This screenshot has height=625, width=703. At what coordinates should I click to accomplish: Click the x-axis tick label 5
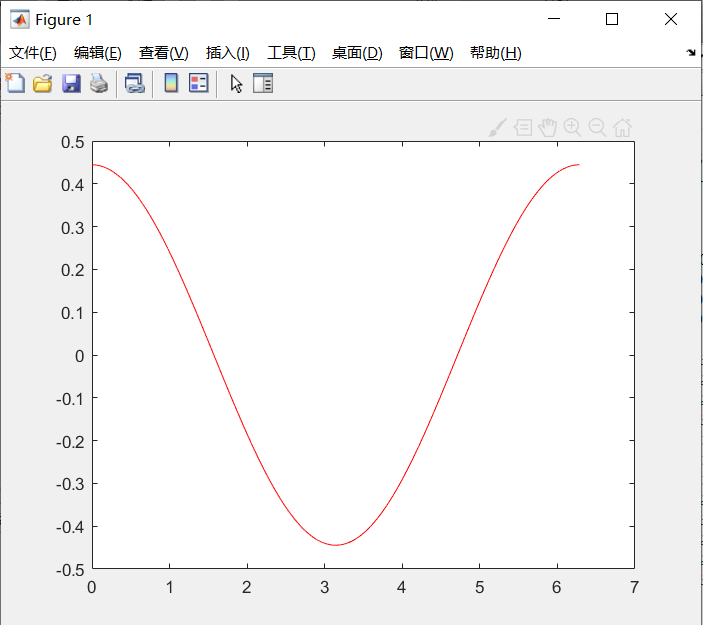pos(480,587)
